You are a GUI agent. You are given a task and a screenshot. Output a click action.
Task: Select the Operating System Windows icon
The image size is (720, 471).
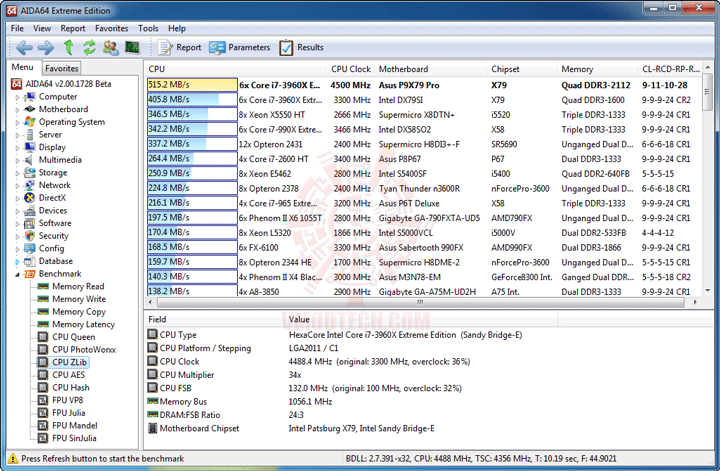(x=30, y=122)
